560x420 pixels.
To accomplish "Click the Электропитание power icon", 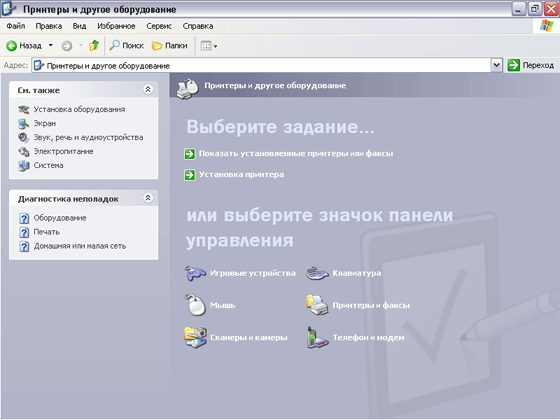I will [24, 151].
